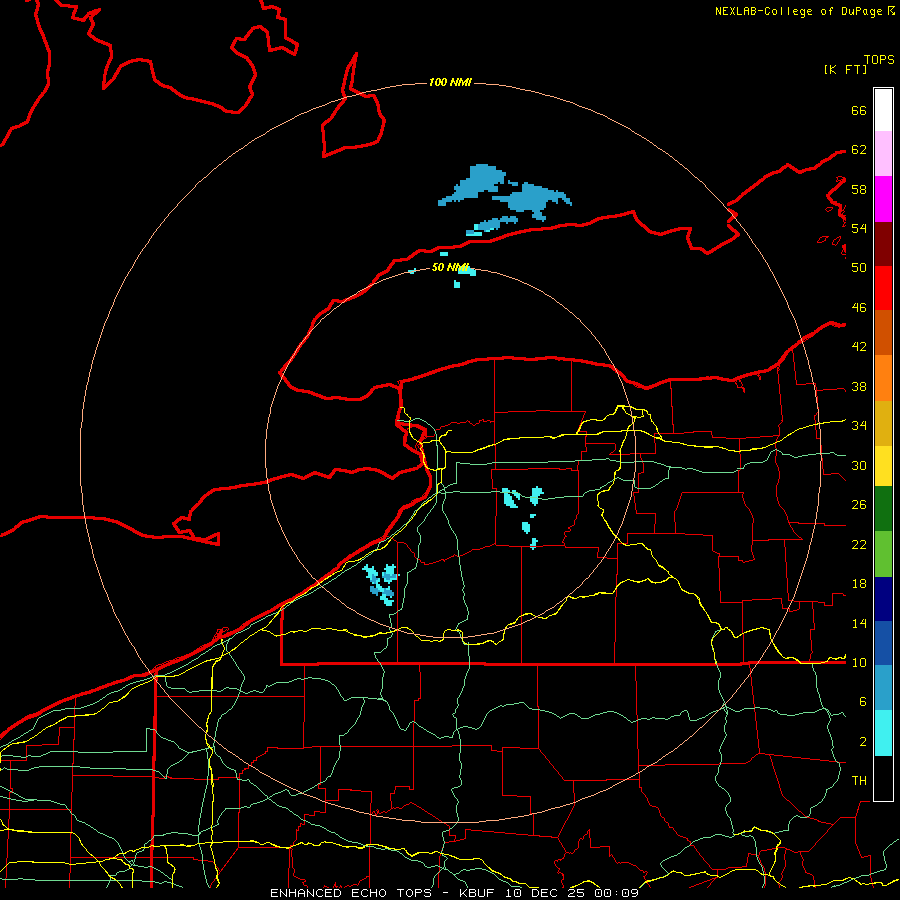Click the 14 value on the legend scale

pos(859,623)
